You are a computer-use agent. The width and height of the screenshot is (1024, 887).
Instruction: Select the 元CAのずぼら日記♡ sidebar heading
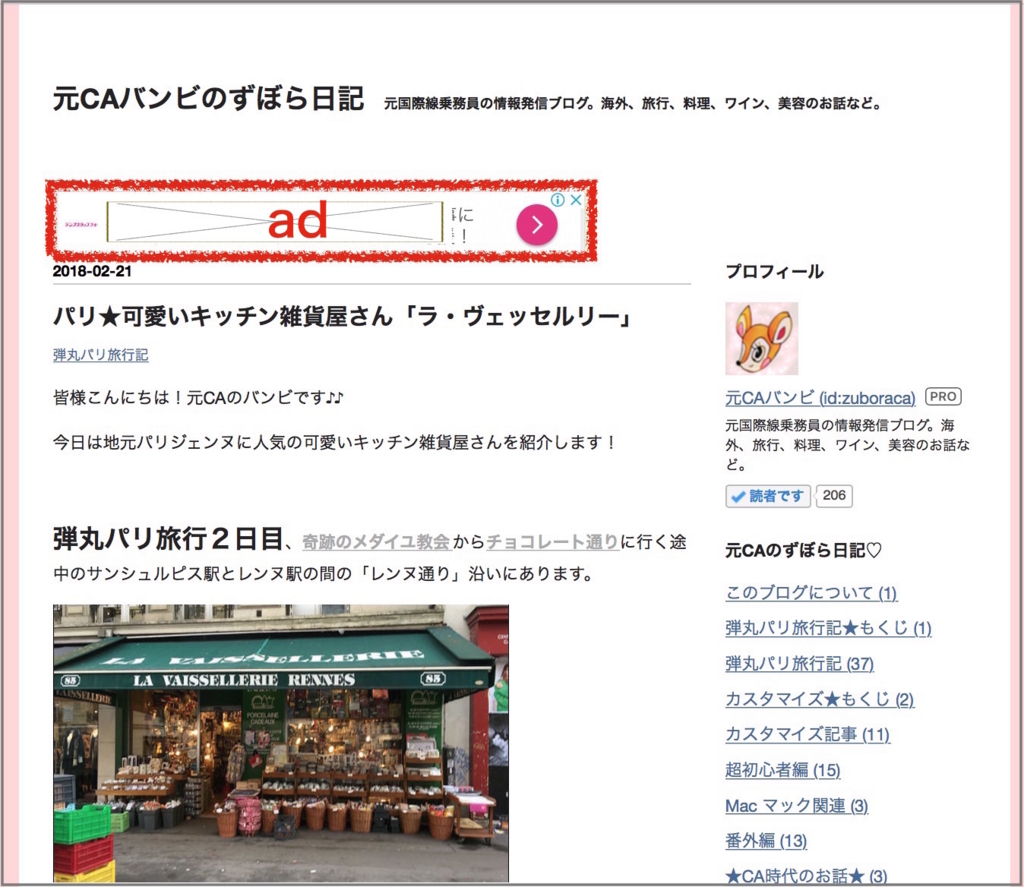804,551
